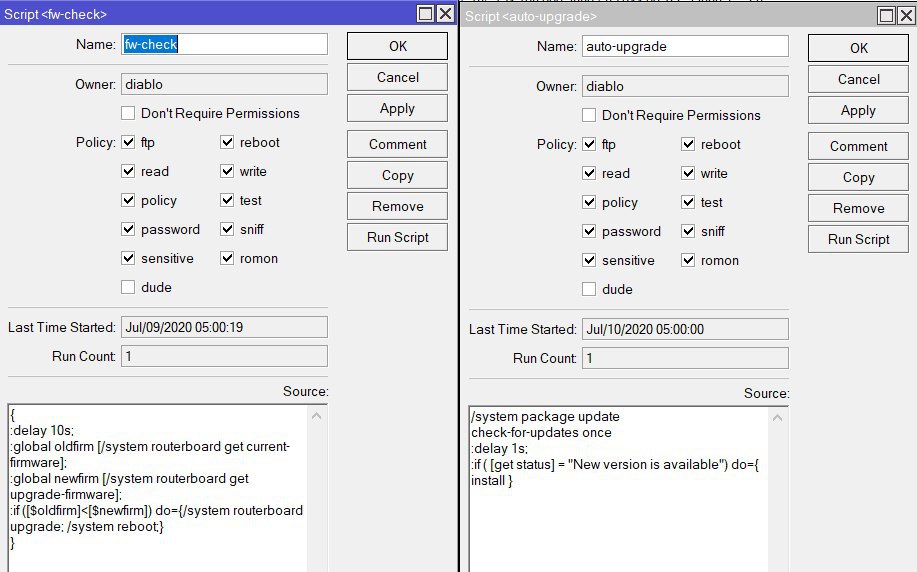Add a Comment to fw-check script
The width and height of the screenshot is (917, 572).
click(398, 144)
